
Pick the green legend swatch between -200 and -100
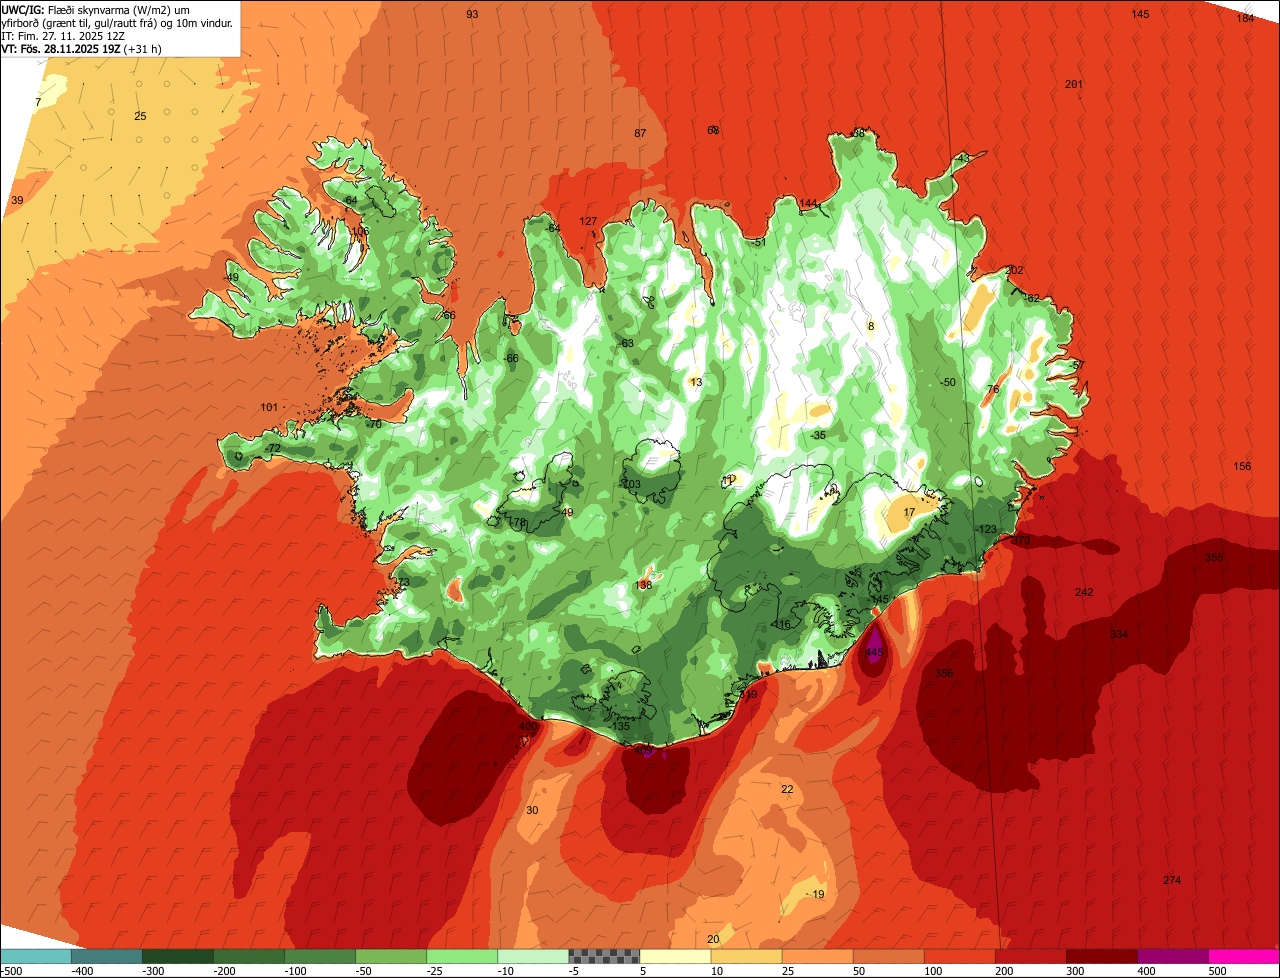point(248,955)
